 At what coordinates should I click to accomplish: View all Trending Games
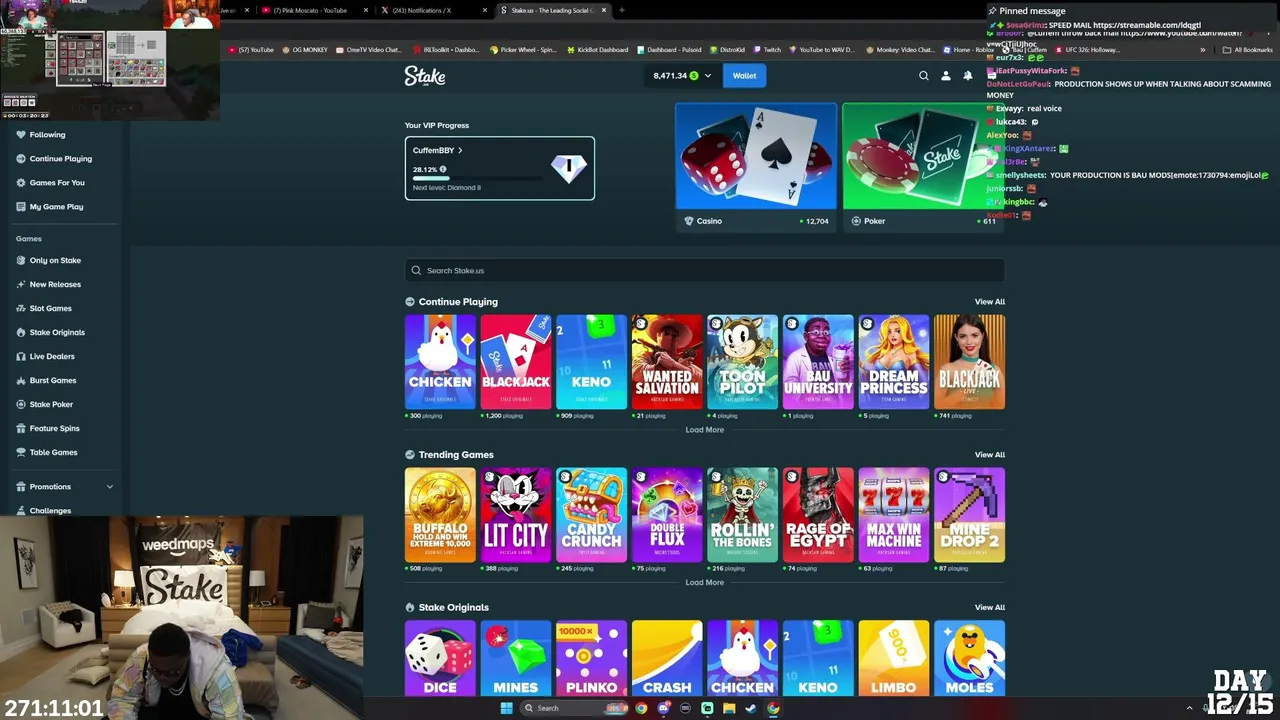pos(990,455)
